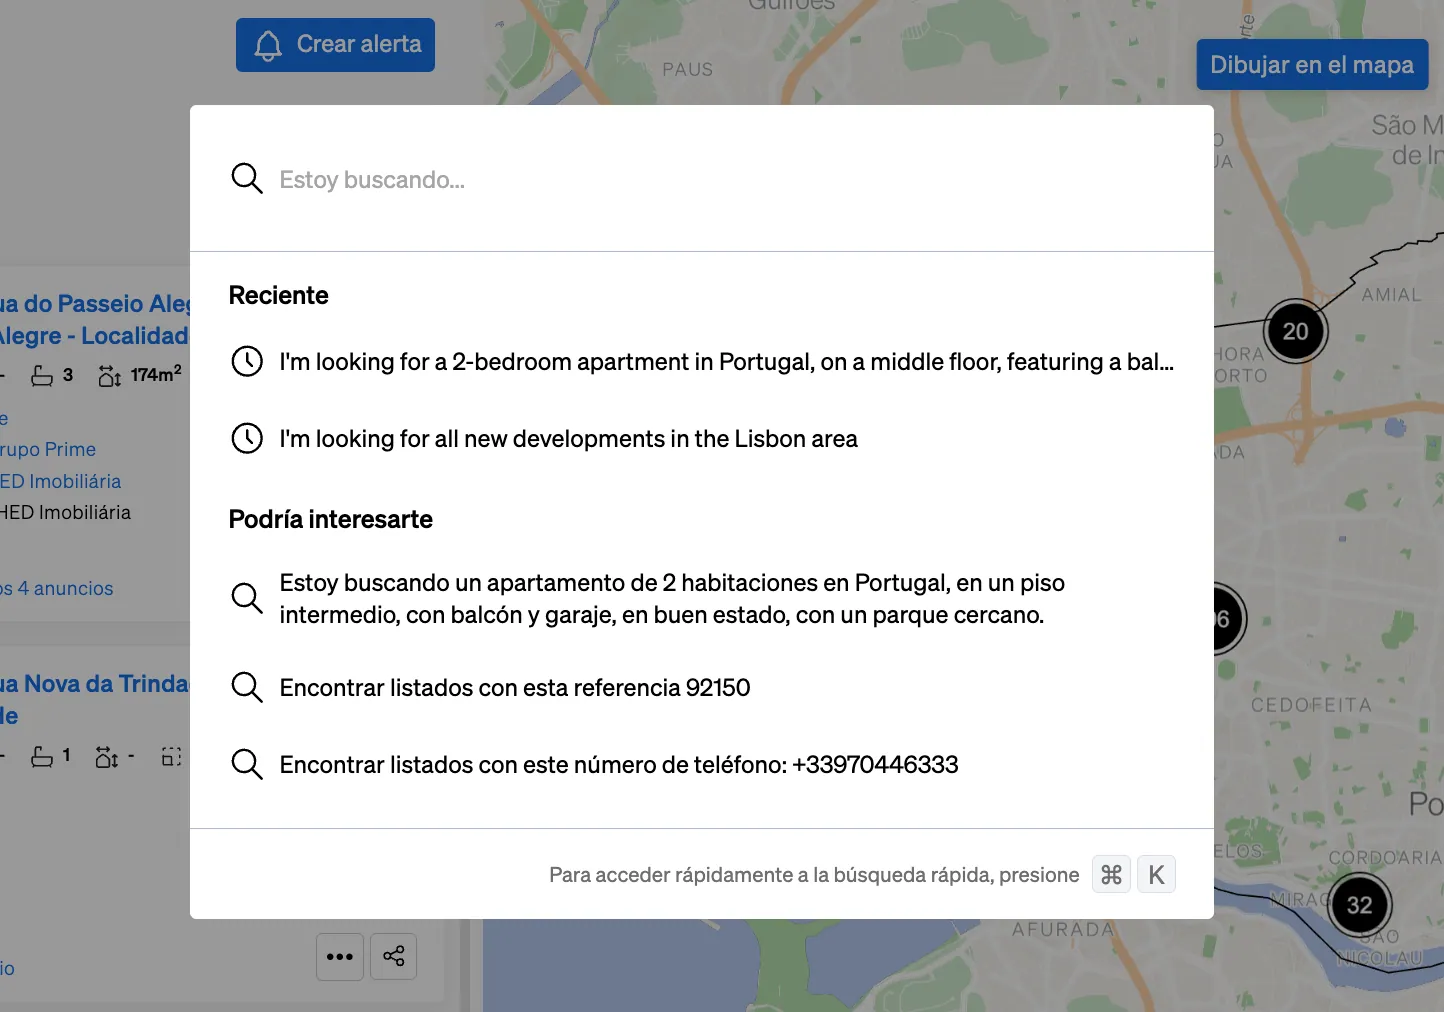Click the clock icon for 2-bedroom apartment search

(x=247, y=361)
